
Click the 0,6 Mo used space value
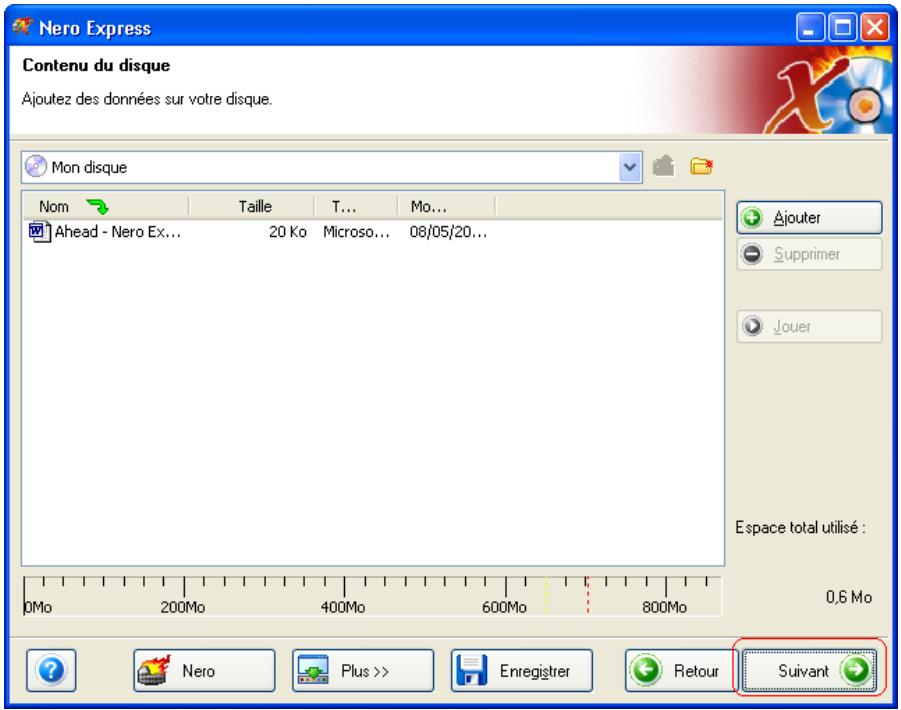pyautogui.click(x=848, y=597)
